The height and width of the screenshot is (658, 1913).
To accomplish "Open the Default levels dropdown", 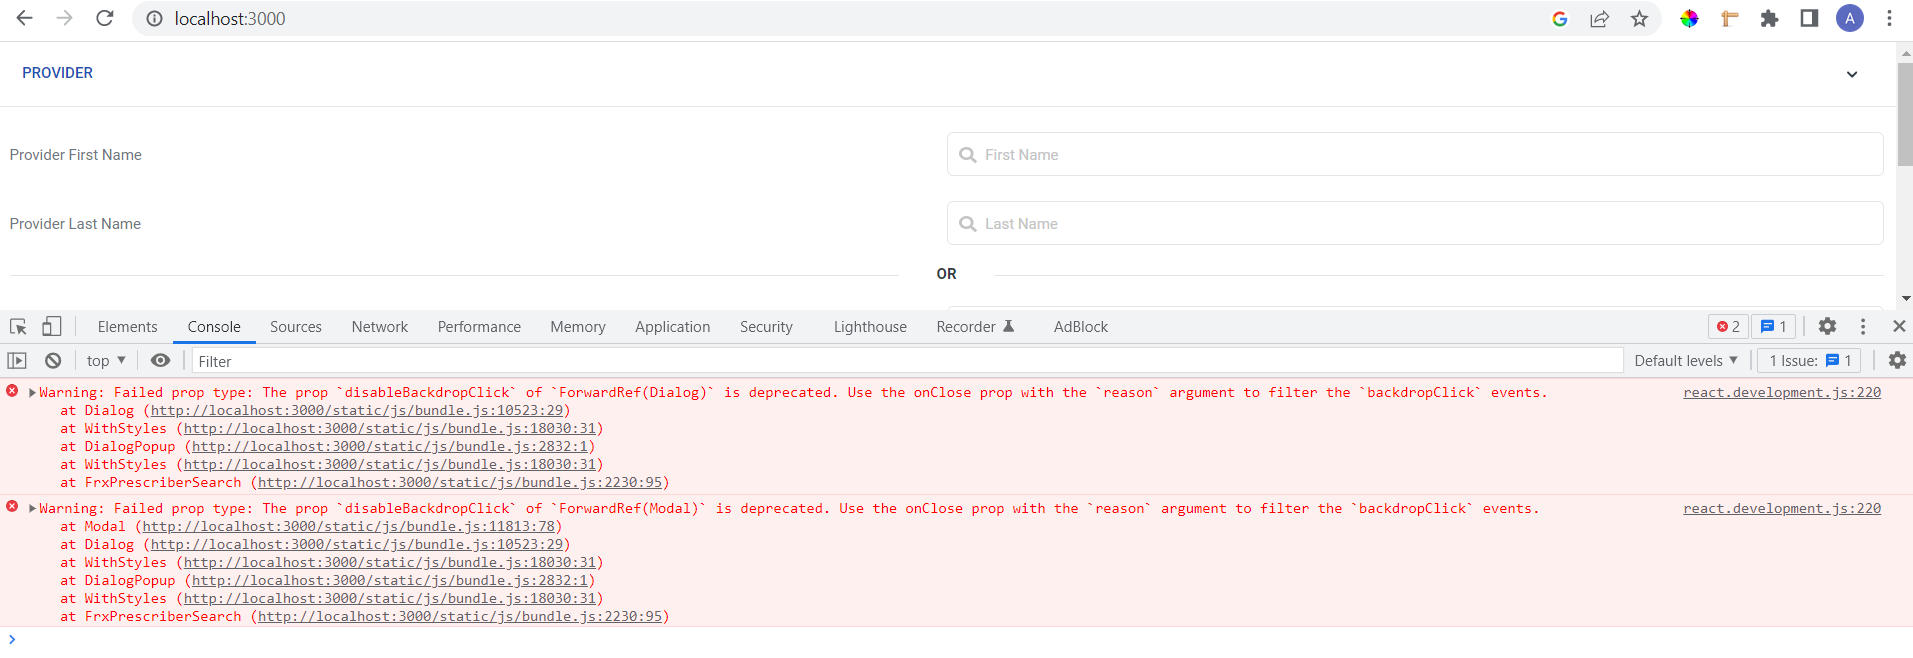I will pos(1685,361).
